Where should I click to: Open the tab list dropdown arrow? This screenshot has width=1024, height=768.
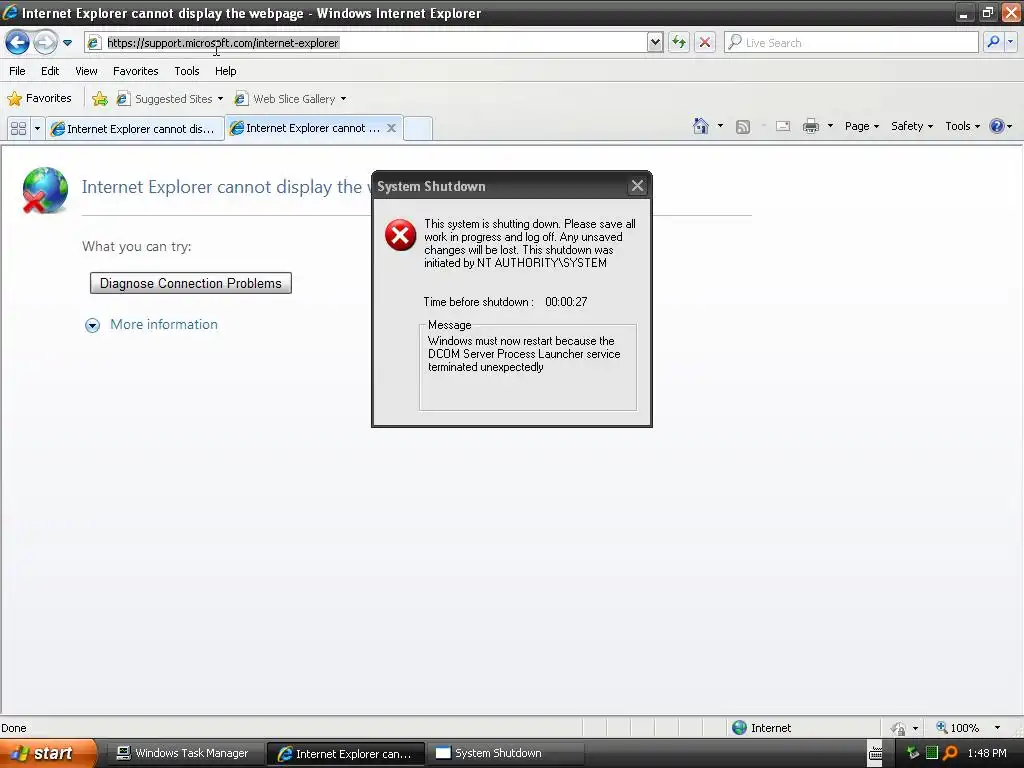click(x=37, y=129)
